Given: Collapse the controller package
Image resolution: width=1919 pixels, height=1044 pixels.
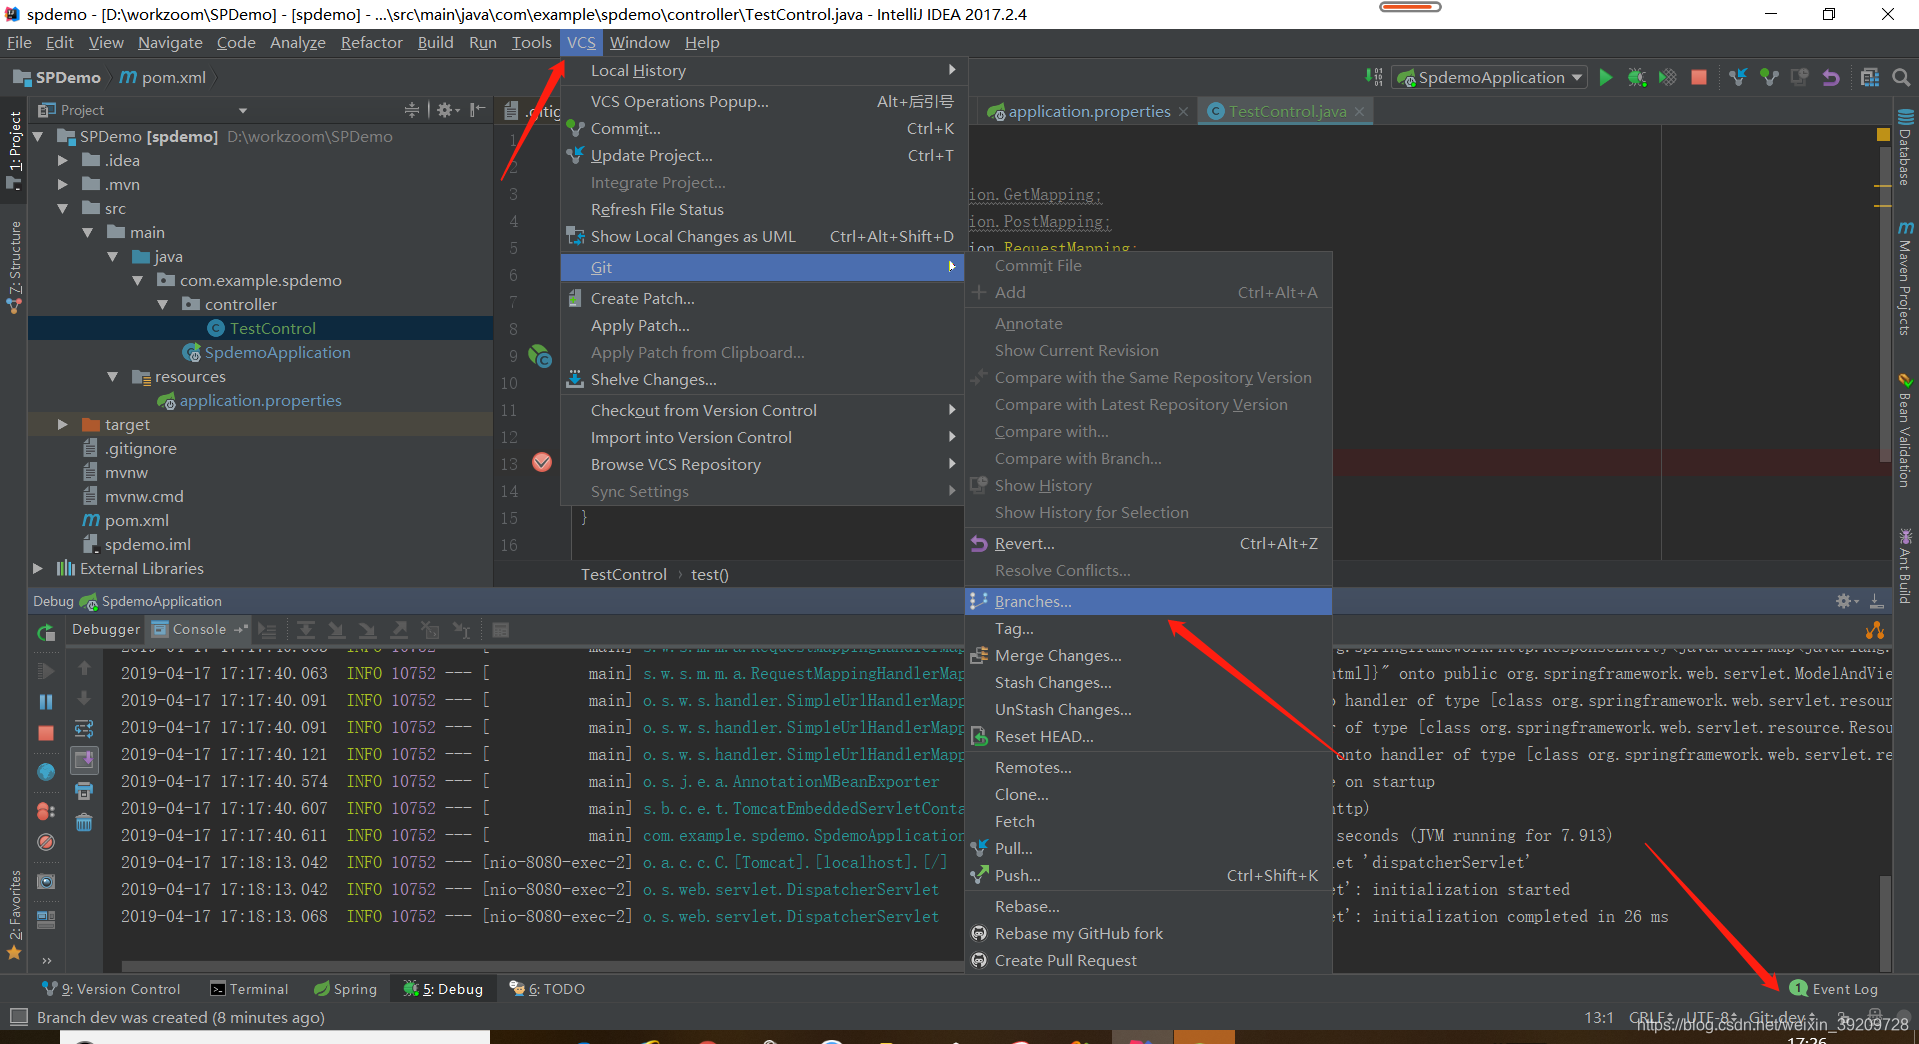Looking at the screenshot, I should click(162, 304).
